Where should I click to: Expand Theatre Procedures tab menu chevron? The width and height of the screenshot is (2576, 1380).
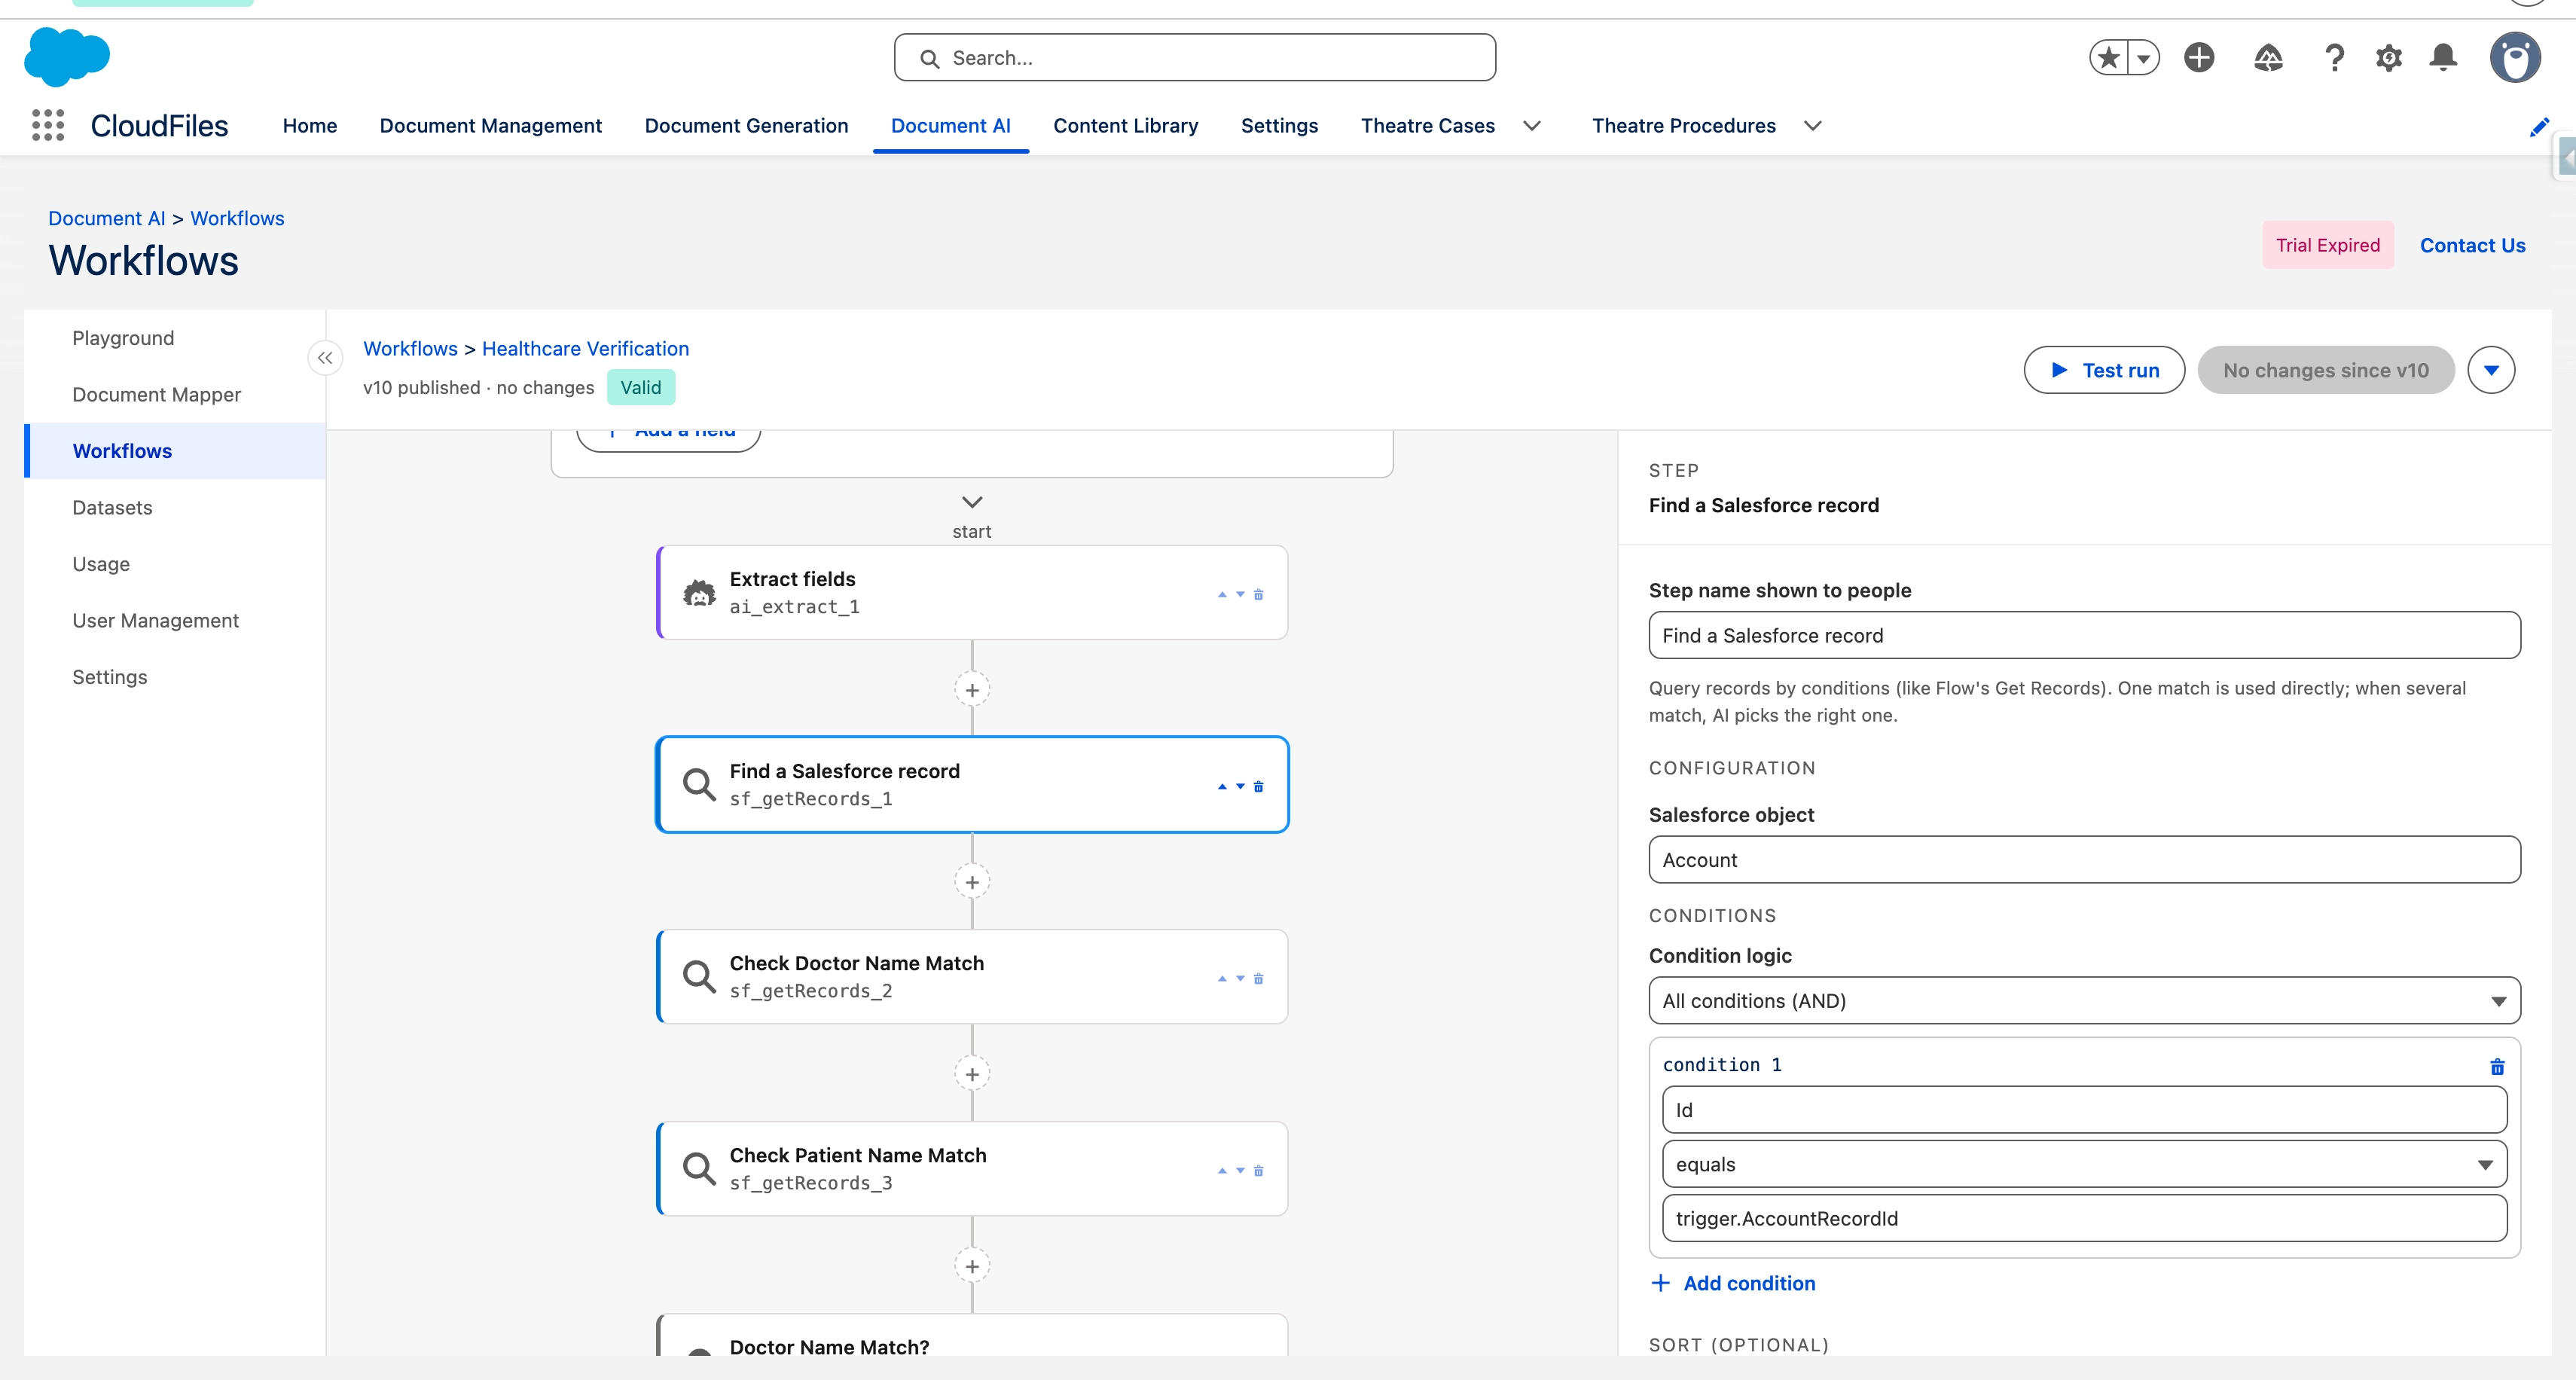coord(1813,126)
